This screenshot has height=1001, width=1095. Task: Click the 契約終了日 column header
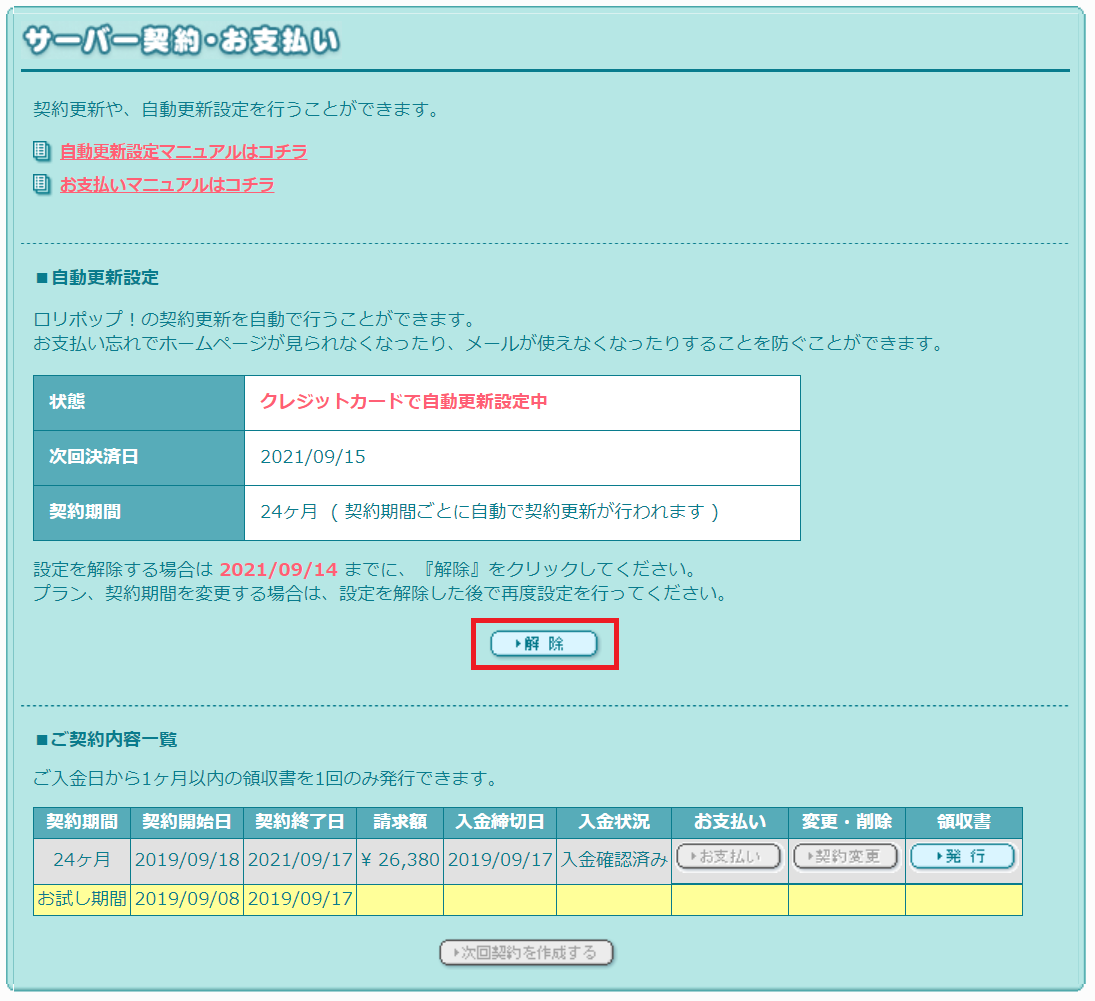pos(300,822)
